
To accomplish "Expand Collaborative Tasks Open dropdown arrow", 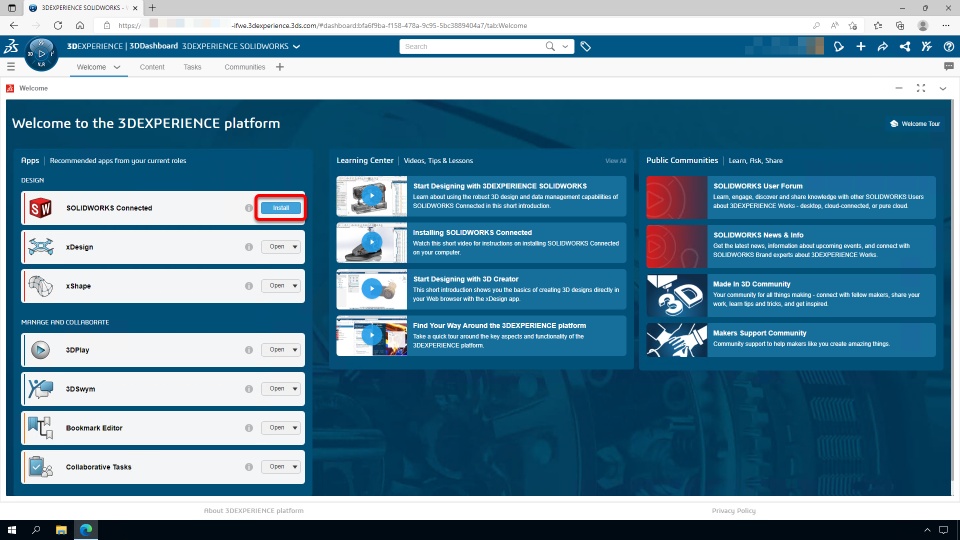I will 294,467.
